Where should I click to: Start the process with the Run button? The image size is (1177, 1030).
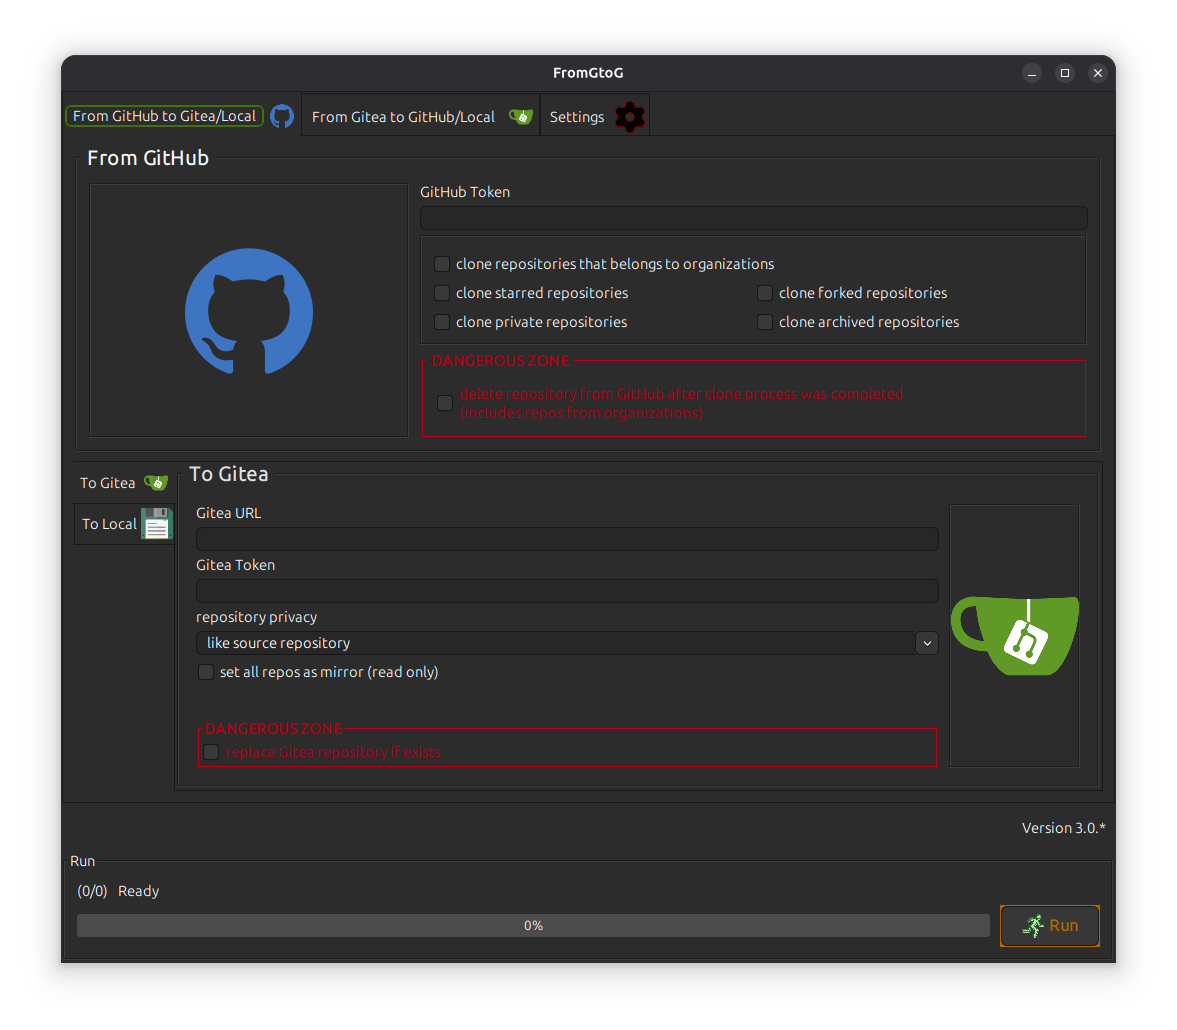coord(1050,926)
